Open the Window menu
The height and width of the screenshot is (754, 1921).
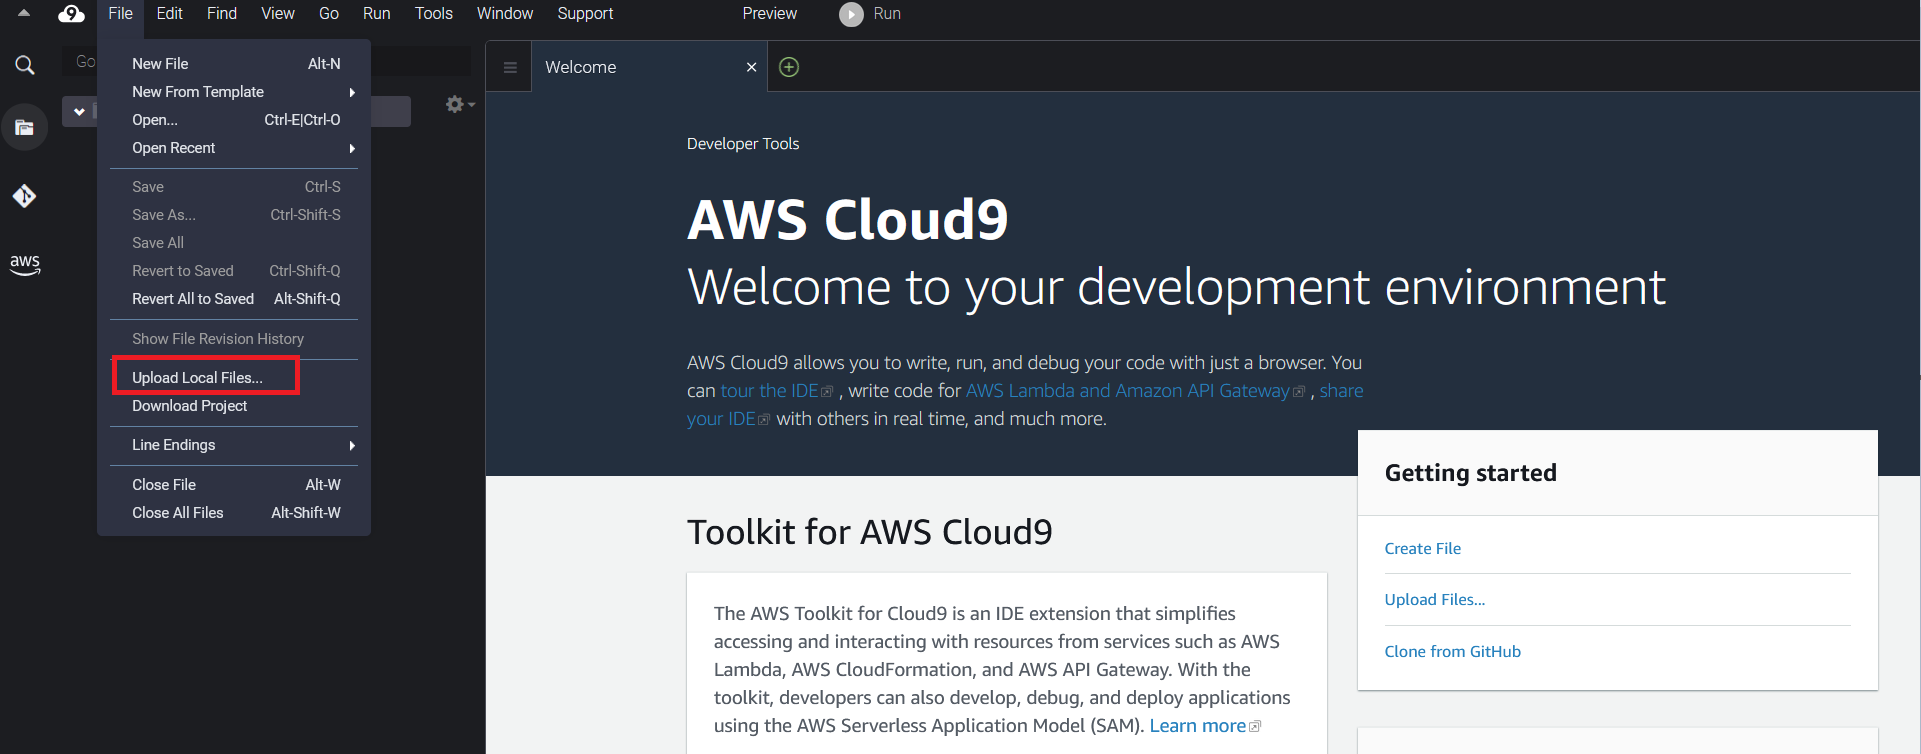[505, 13]
